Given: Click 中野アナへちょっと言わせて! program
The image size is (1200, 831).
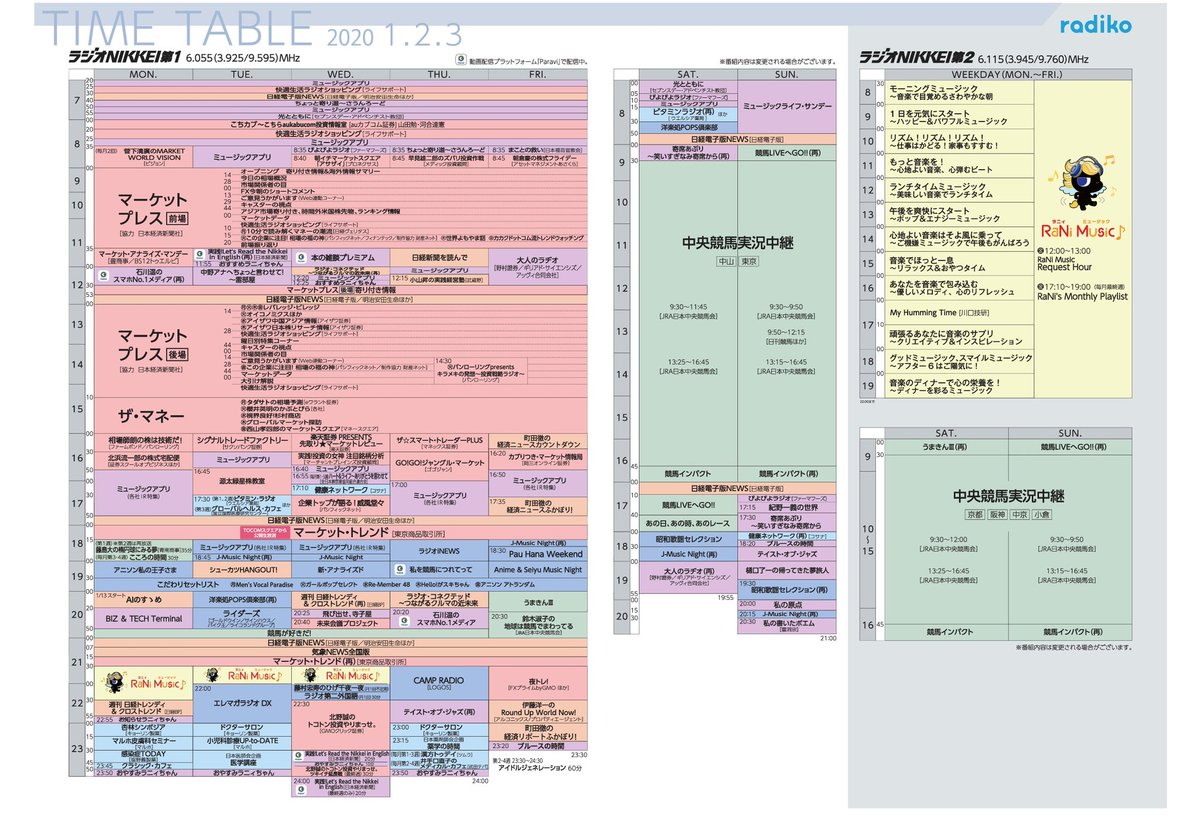Looking at the screenshot, I should 240,275.
